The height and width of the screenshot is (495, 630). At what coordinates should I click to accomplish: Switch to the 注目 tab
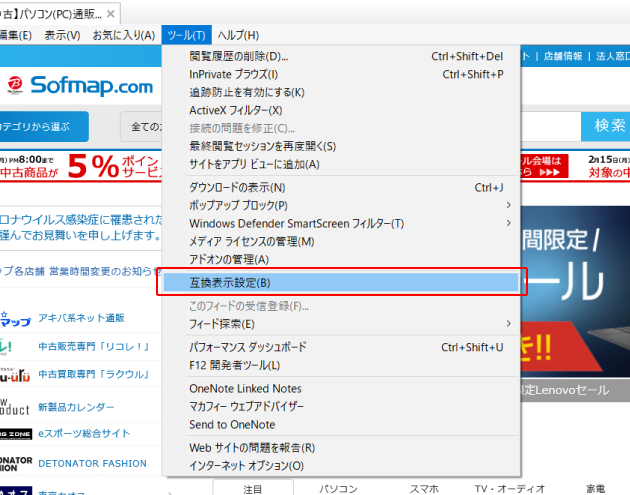(253, 488)
